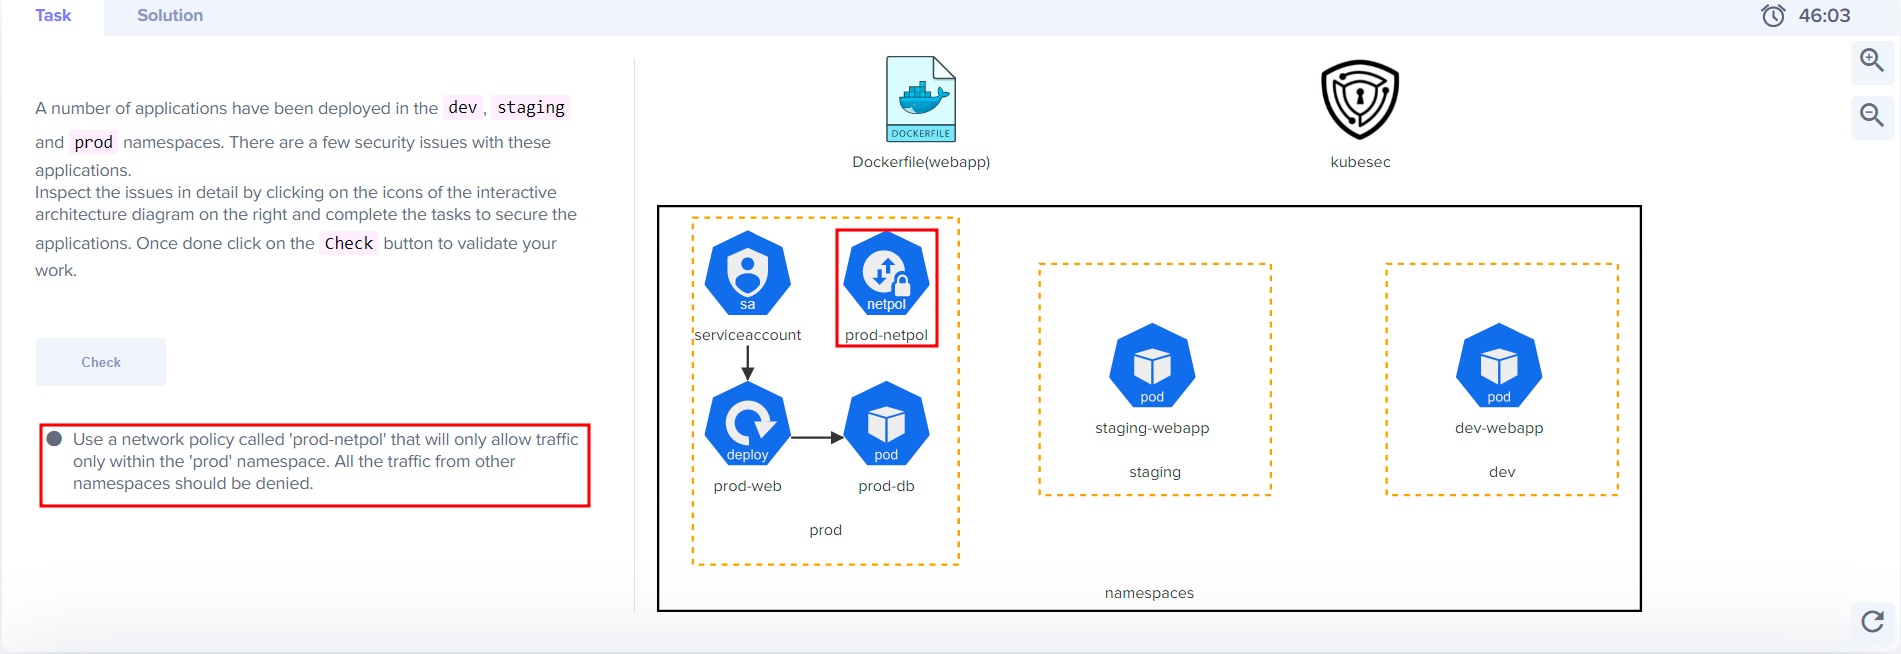Click the 'prod-web' label

pyautogui.click(x=748, y=486)
